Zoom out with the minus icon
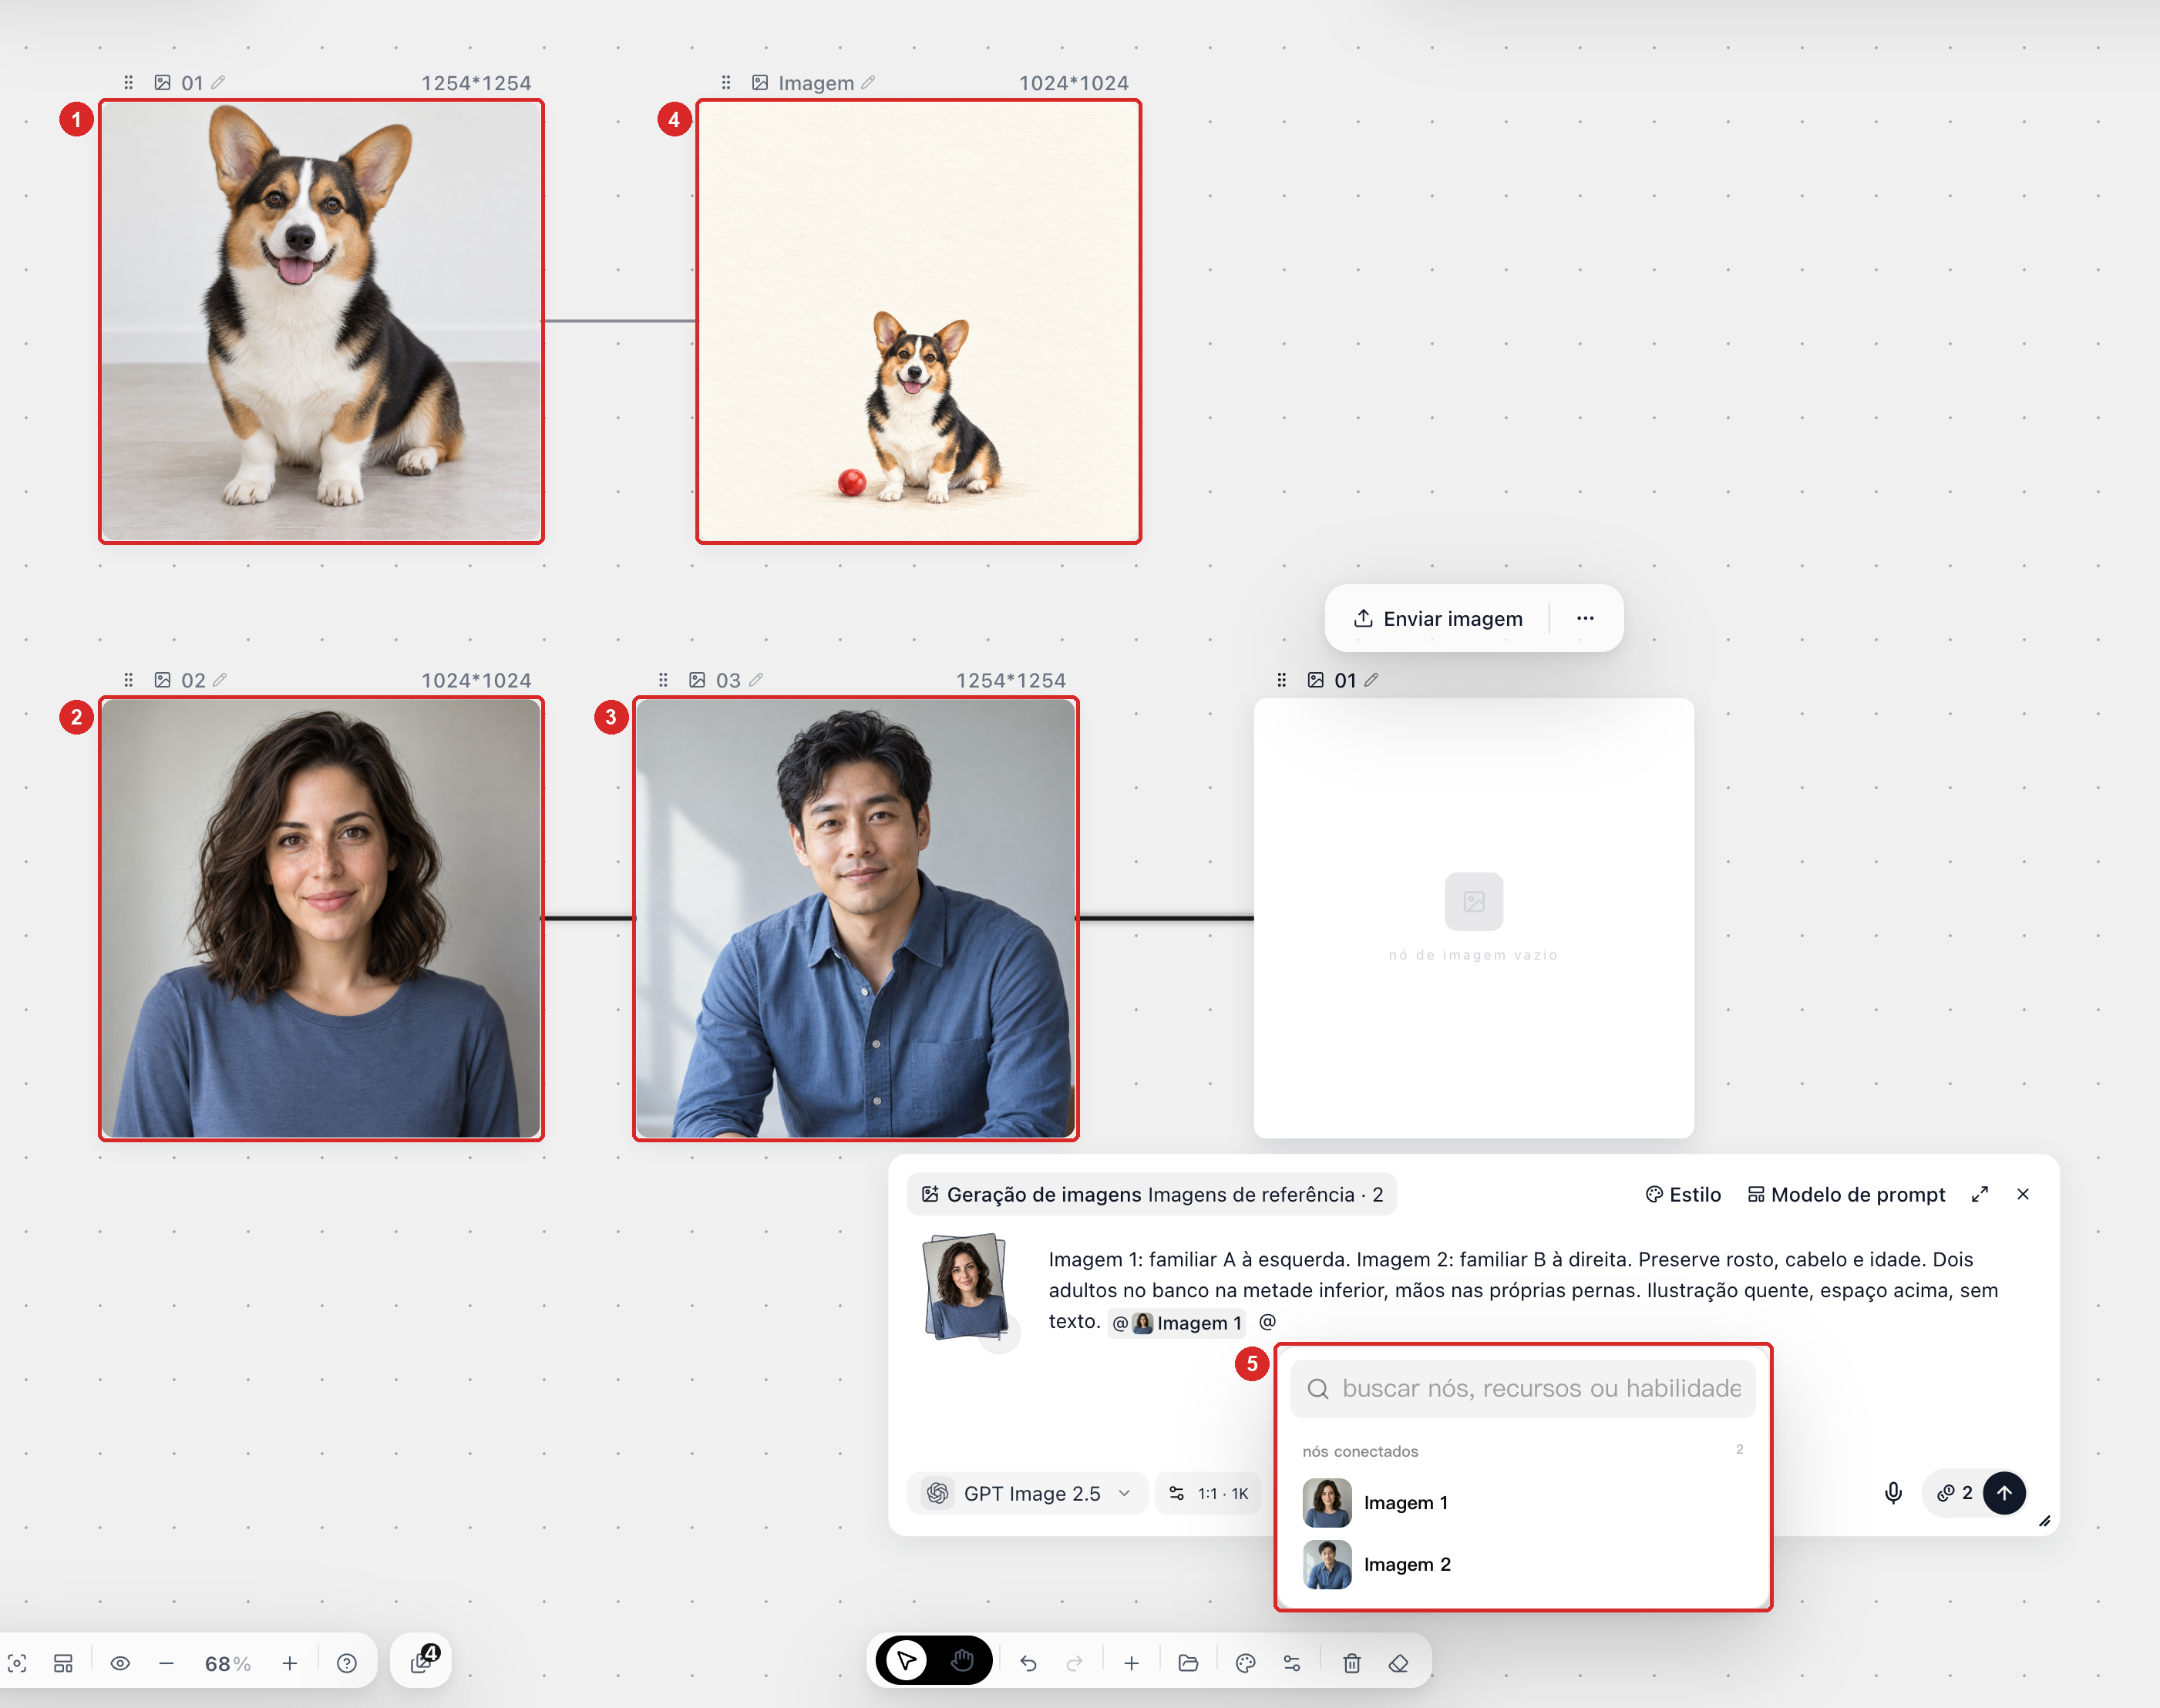The width and height of the screenshot is (2160, 1708). (166, 1663)
